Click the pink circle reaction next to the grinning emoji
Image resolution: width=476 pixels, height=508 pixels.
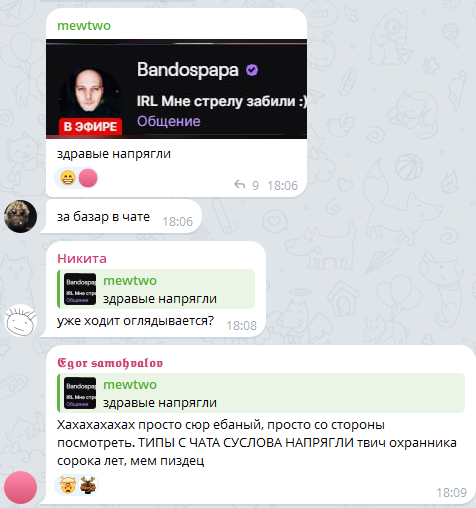88,178
